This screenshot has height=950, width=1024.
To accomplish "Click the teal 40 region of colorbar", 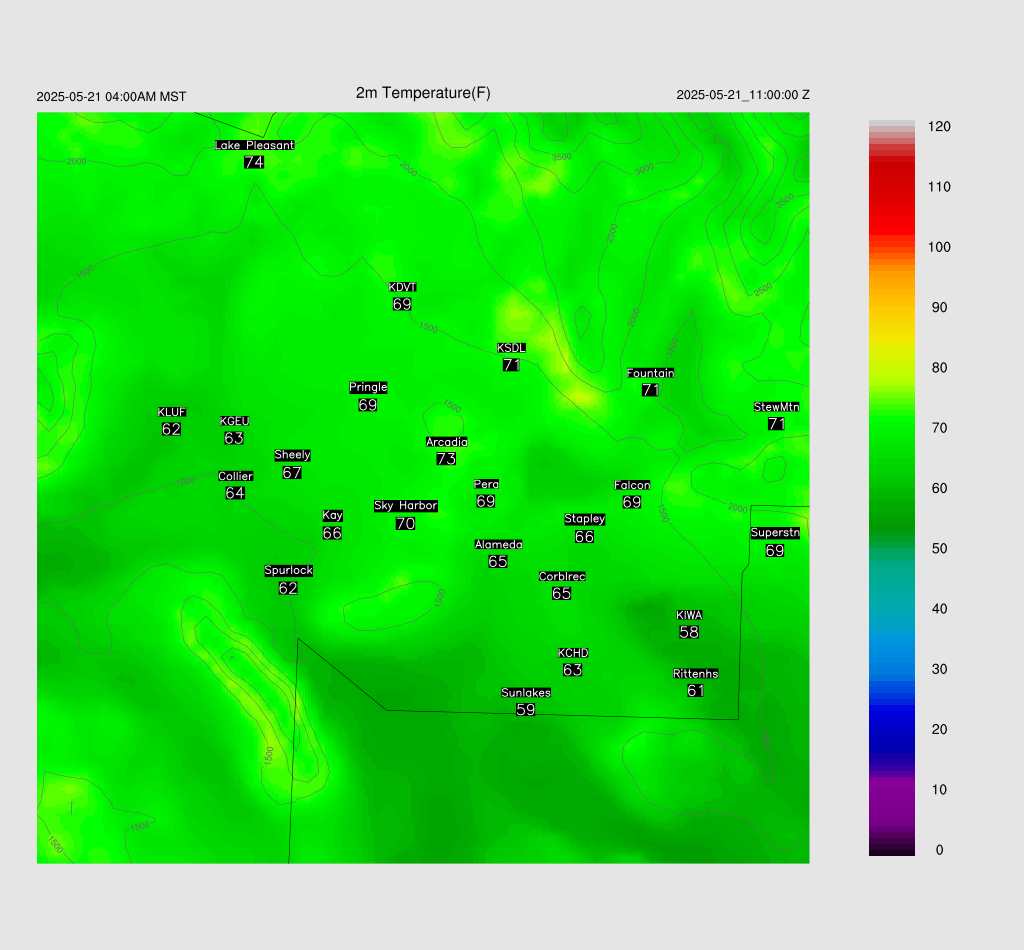I will pyautogui.click(x=891, y=609).
